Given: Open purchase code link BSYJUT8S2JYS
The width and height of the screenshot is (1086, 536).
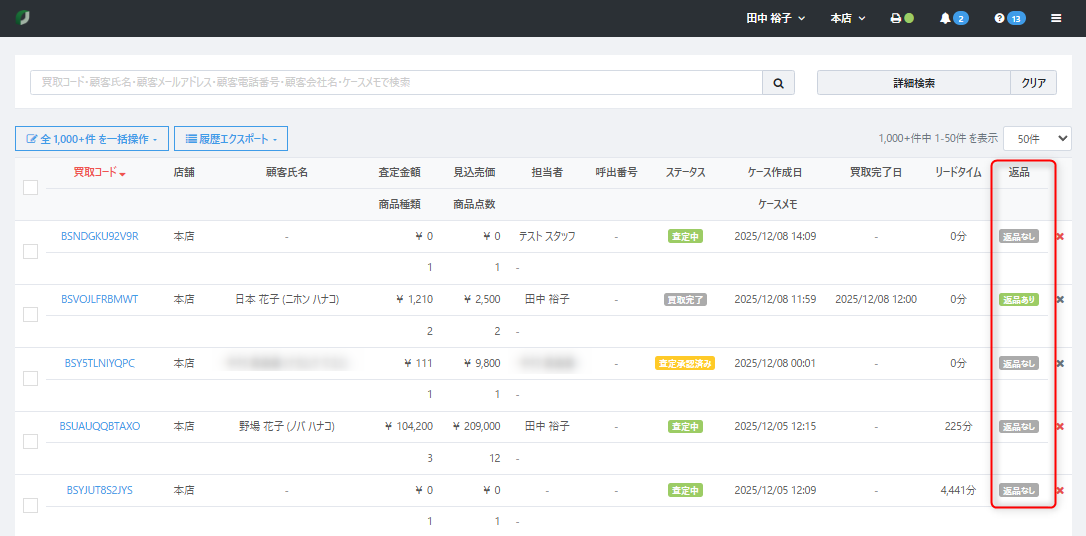Looking at the screenshot, I should pyautogui.click(x=99, y=490).
